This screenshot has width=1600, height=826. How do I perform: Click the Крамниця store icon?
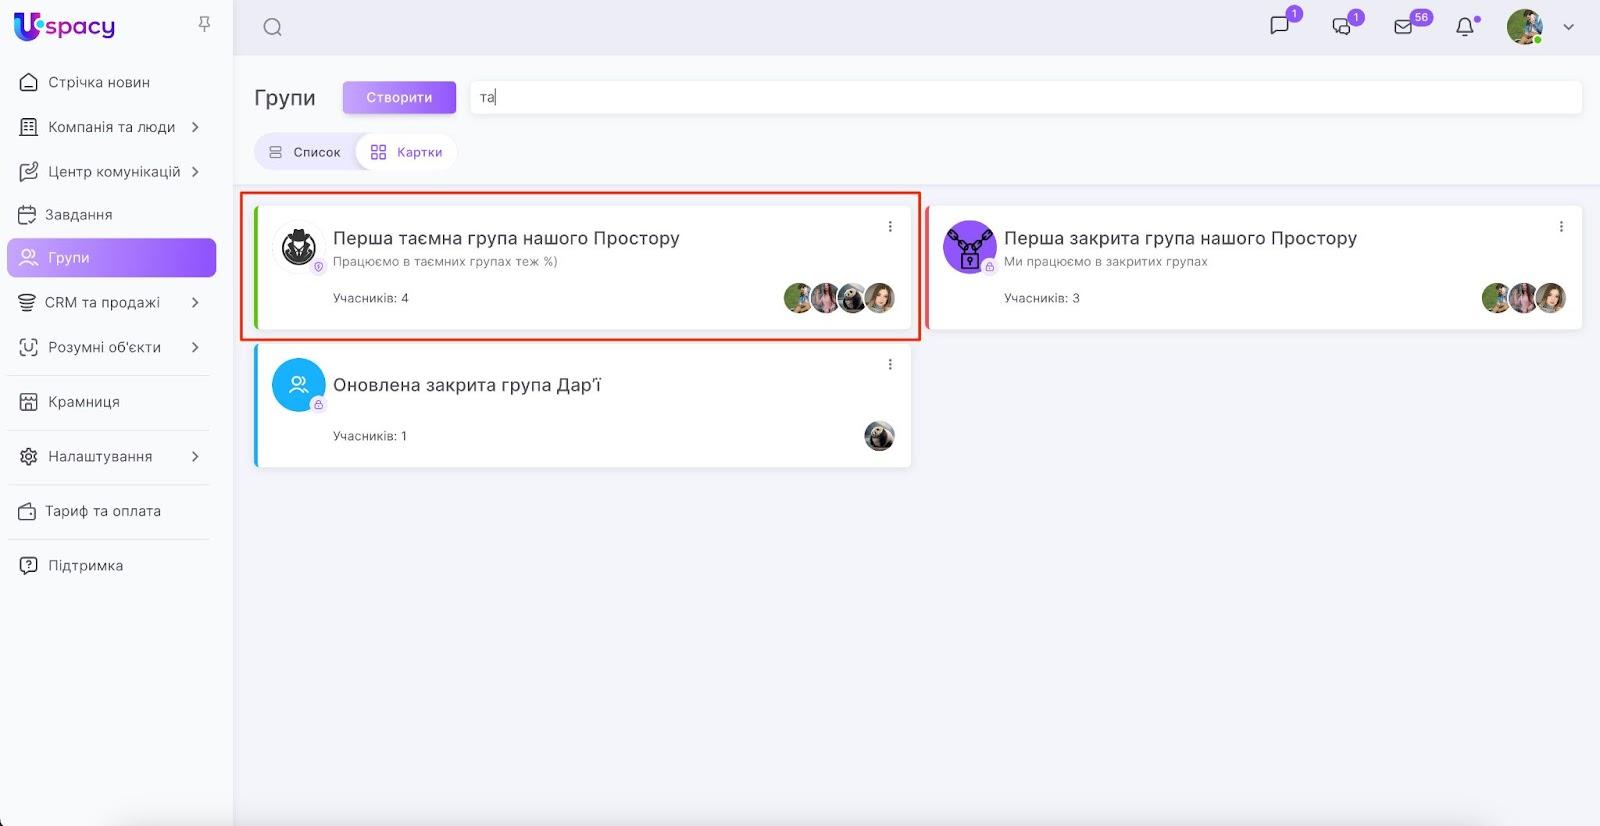(x=29, y=402)
